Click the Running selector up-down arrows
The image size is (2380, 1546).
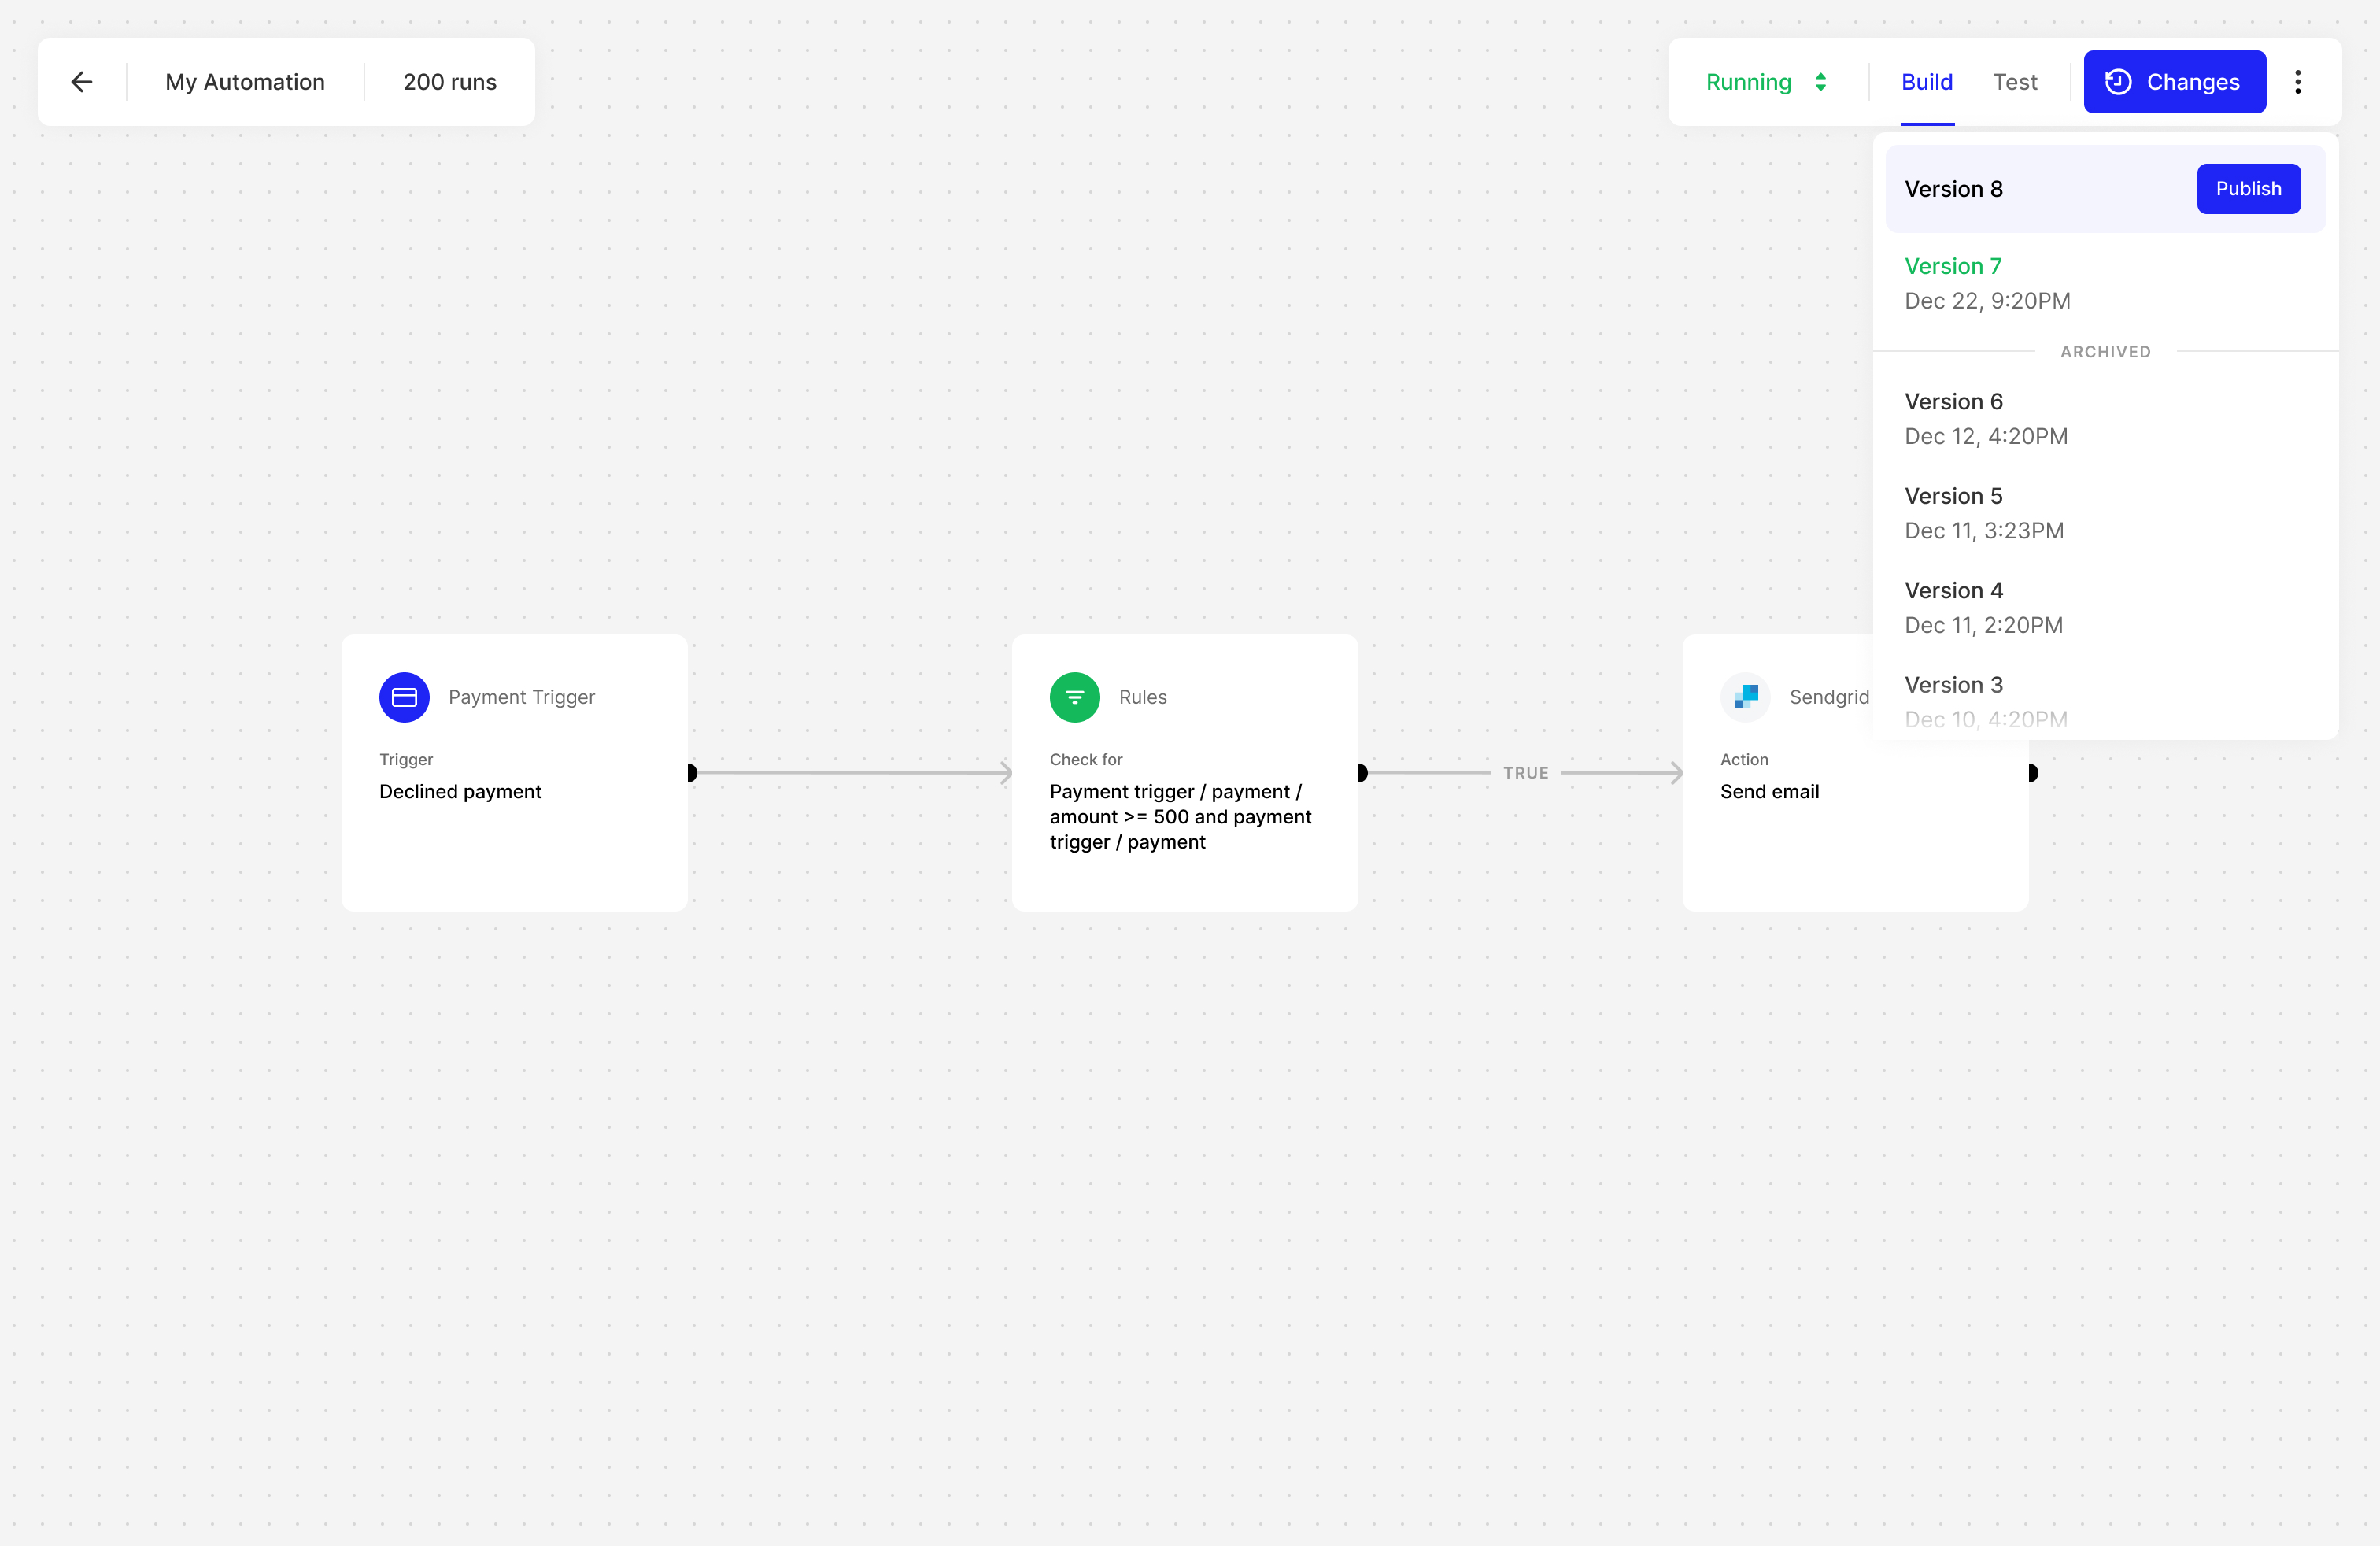(x=1821, y=82)
